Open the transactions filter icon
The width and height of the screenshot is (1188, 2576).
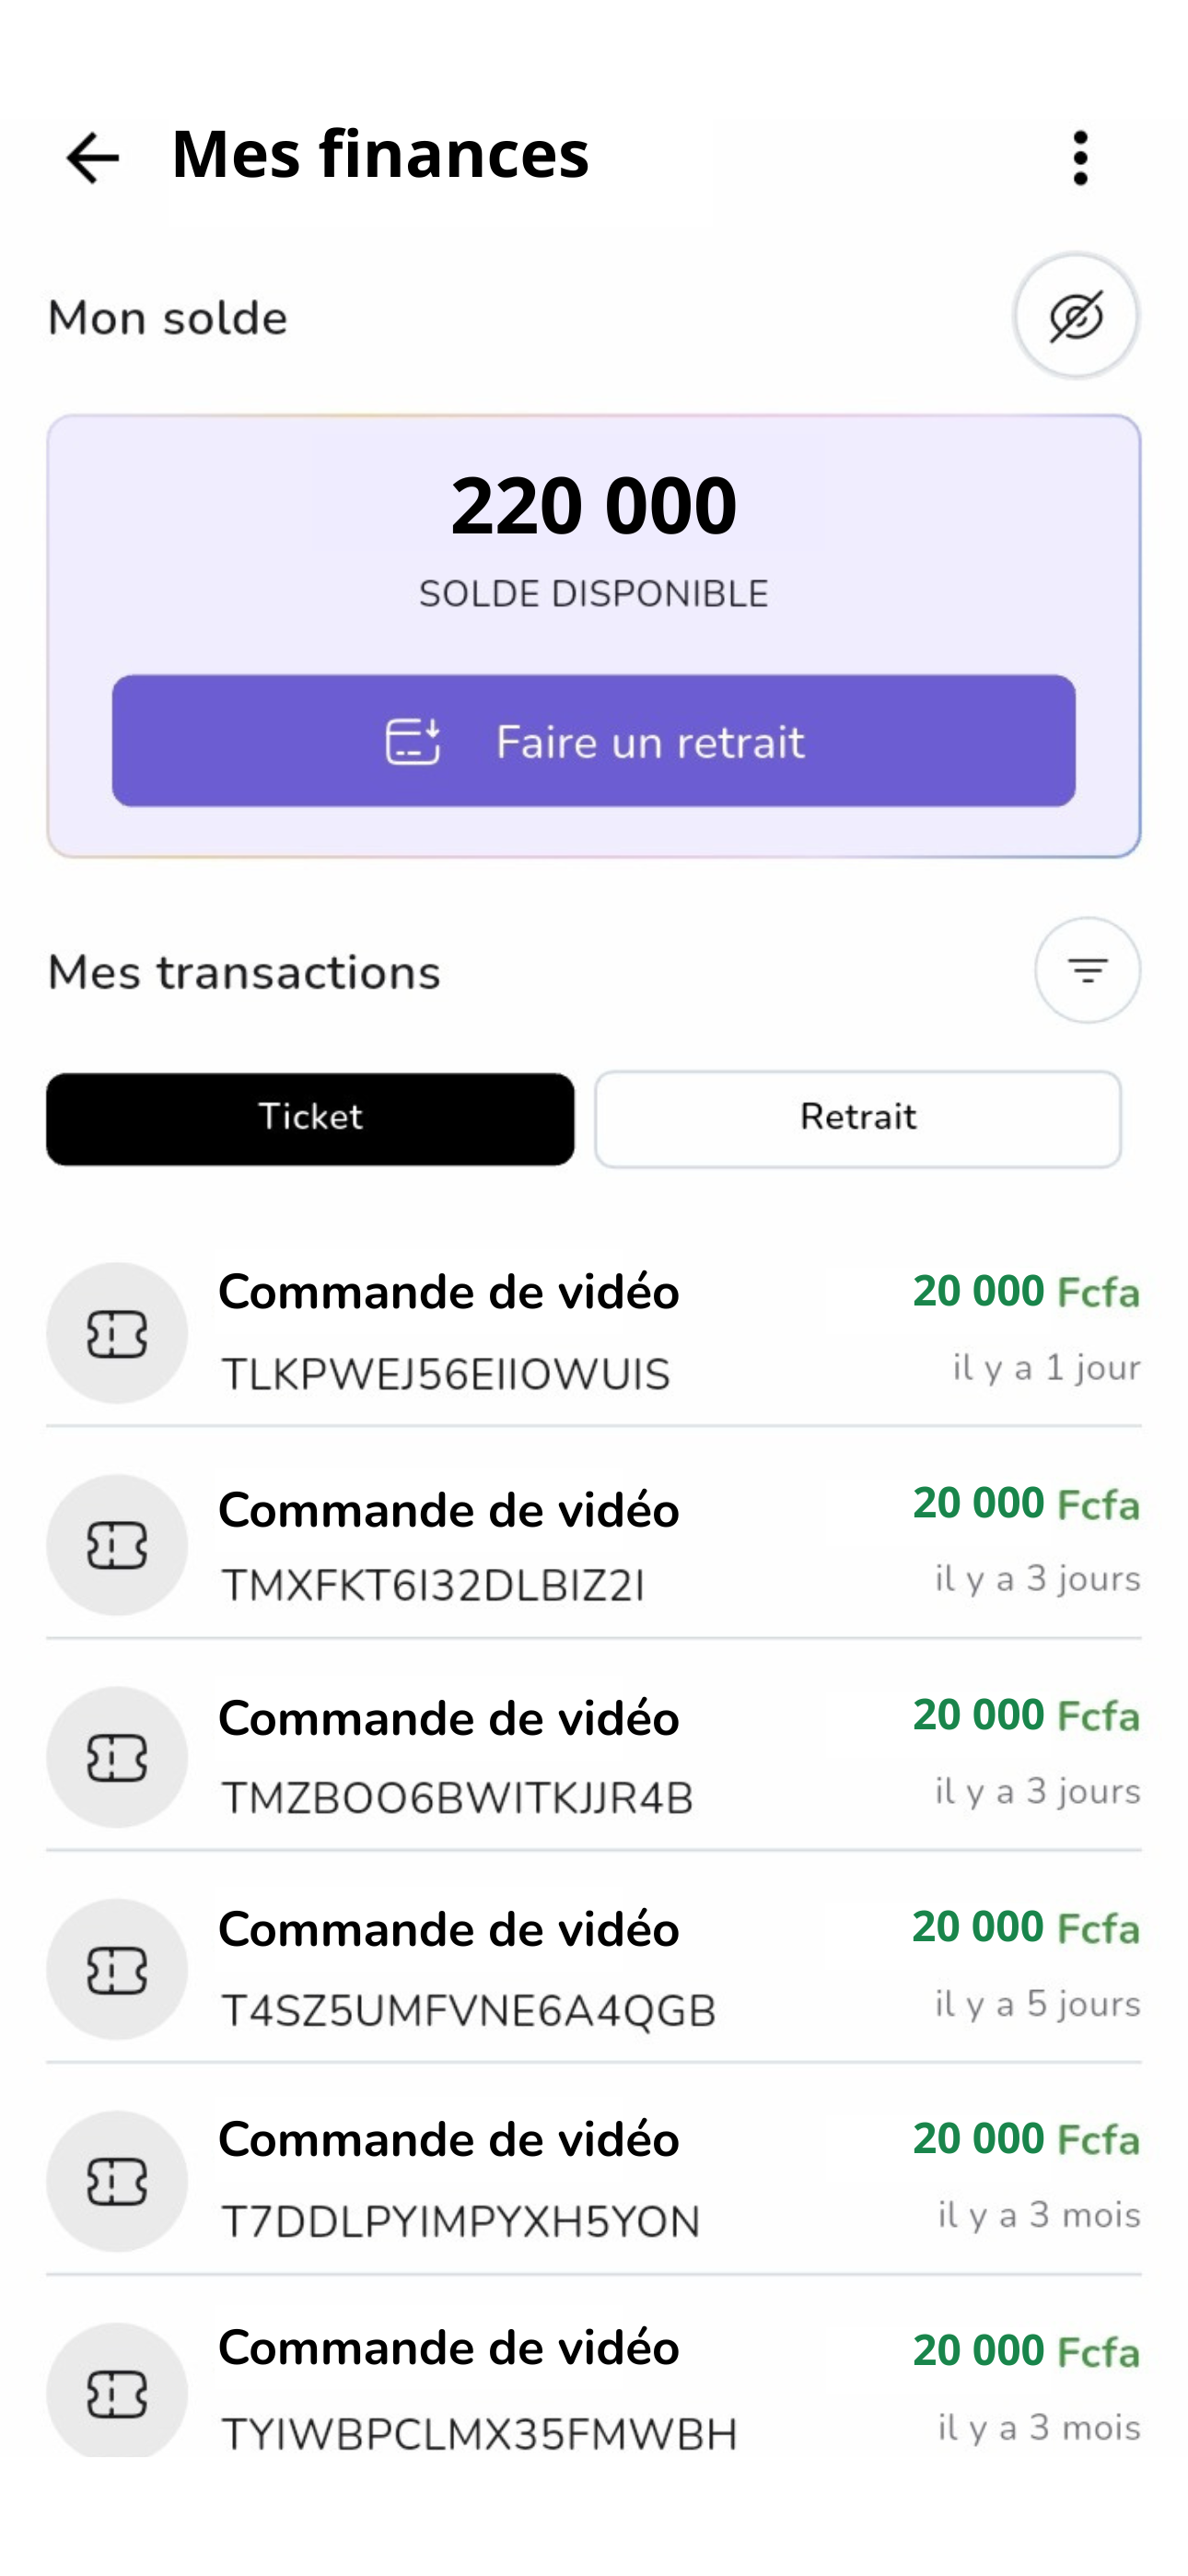pos(1087,970)
